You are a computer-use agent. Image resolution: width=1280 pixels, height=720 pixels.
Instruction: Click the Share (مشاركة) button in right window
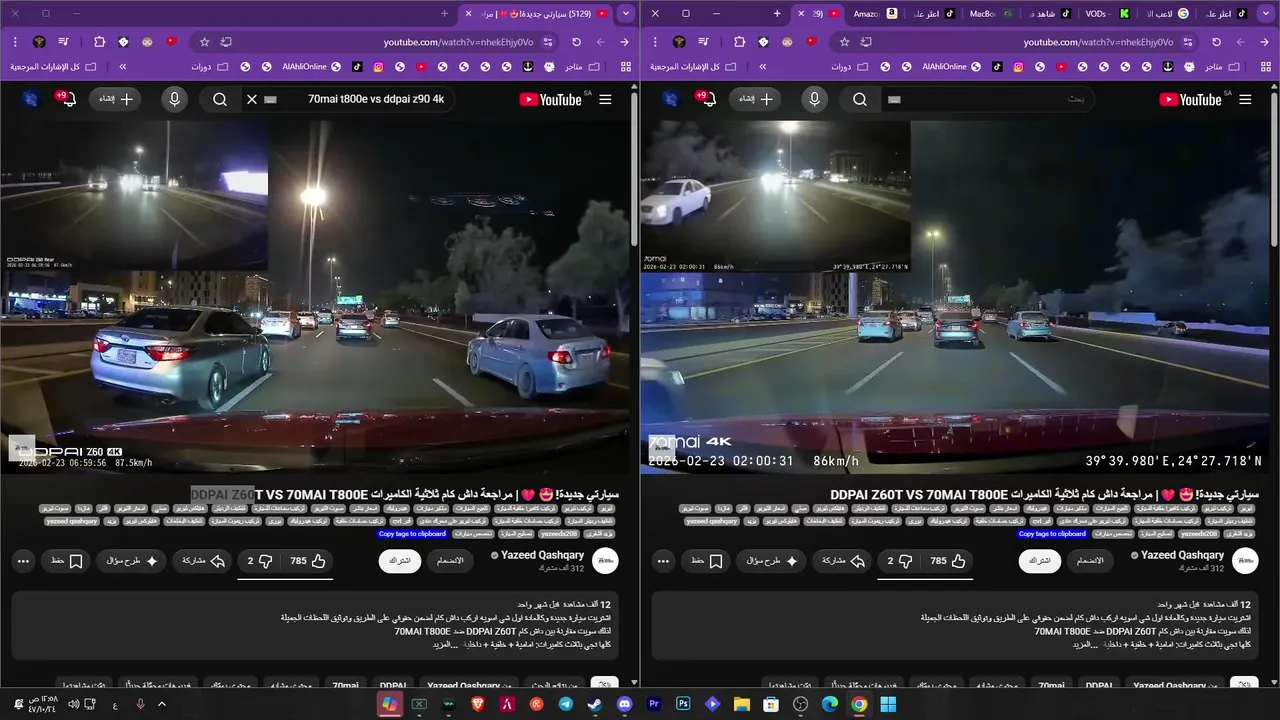click(842, 561)
